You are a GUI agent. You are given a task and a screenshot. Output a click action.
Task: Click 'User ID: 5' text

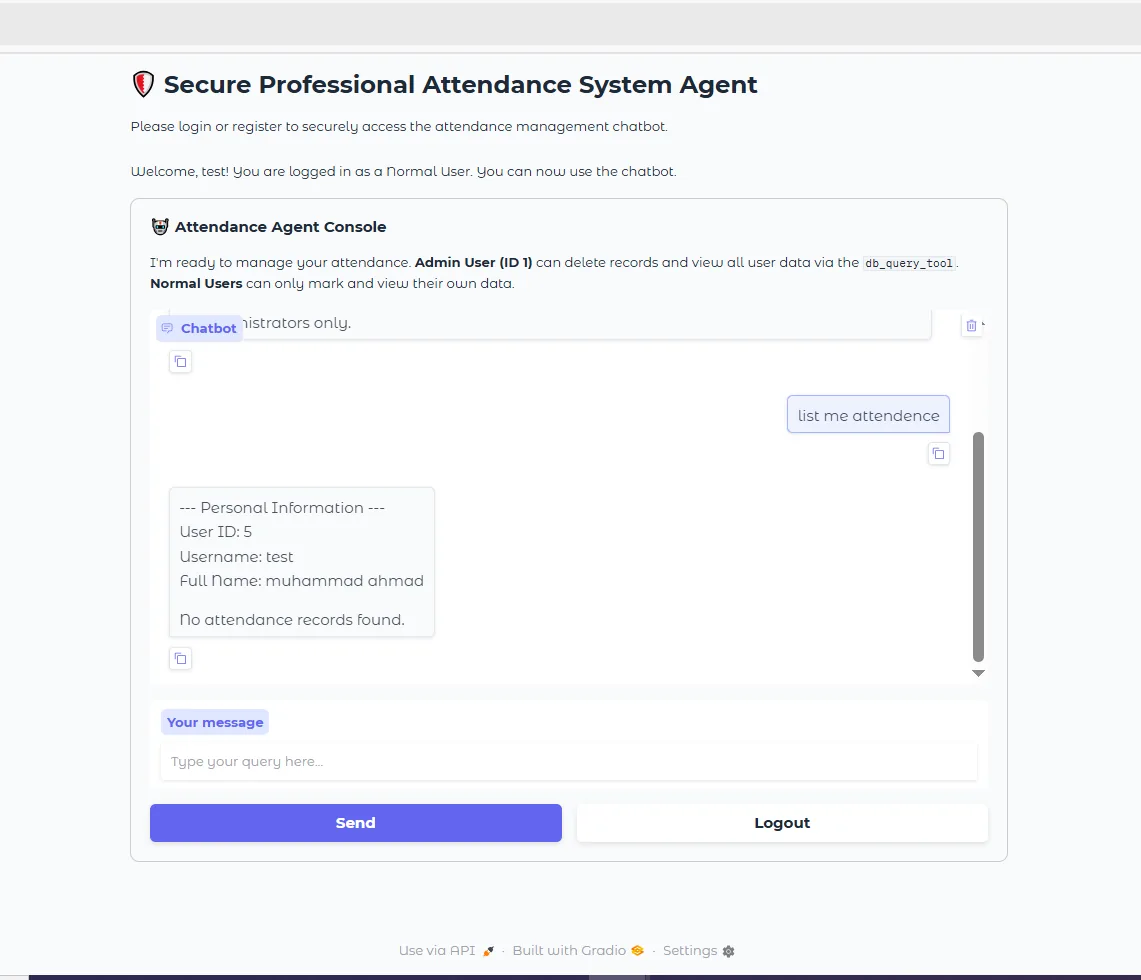[215, 532]
